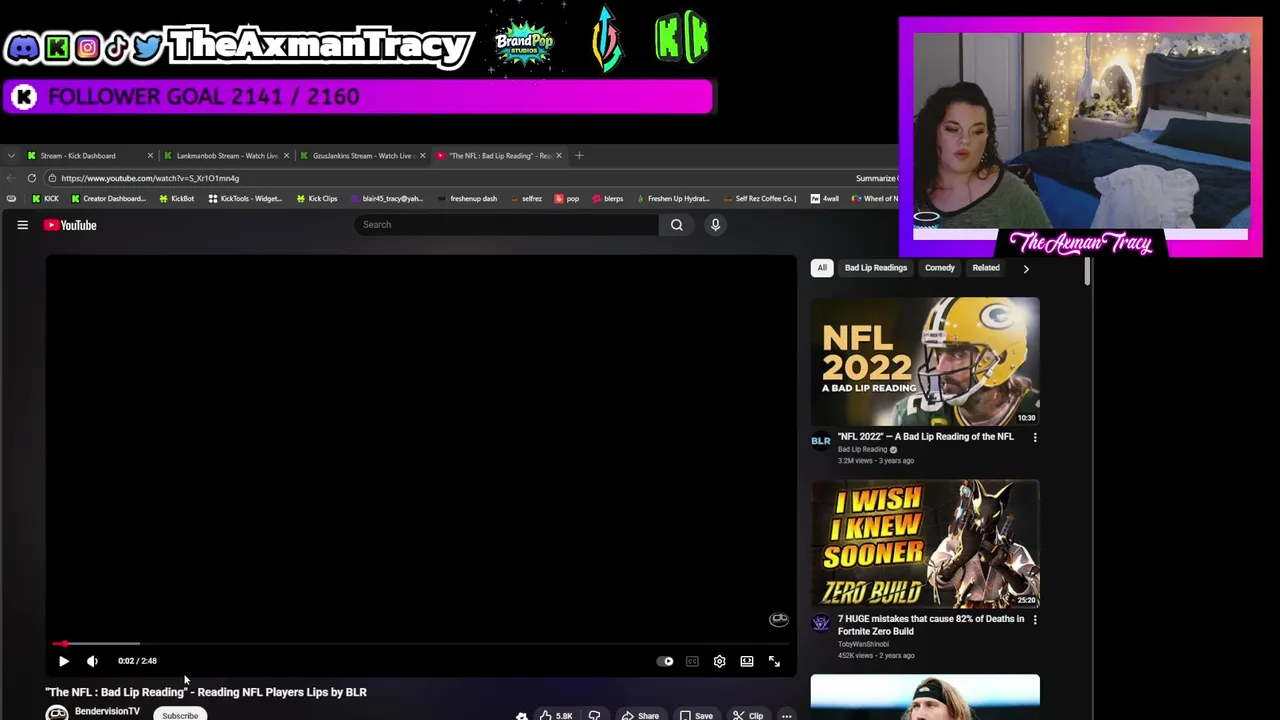This screenshot has width=1280, height=720.
Task: Seek along the video progress bar
Action: (x=420, y=644)
